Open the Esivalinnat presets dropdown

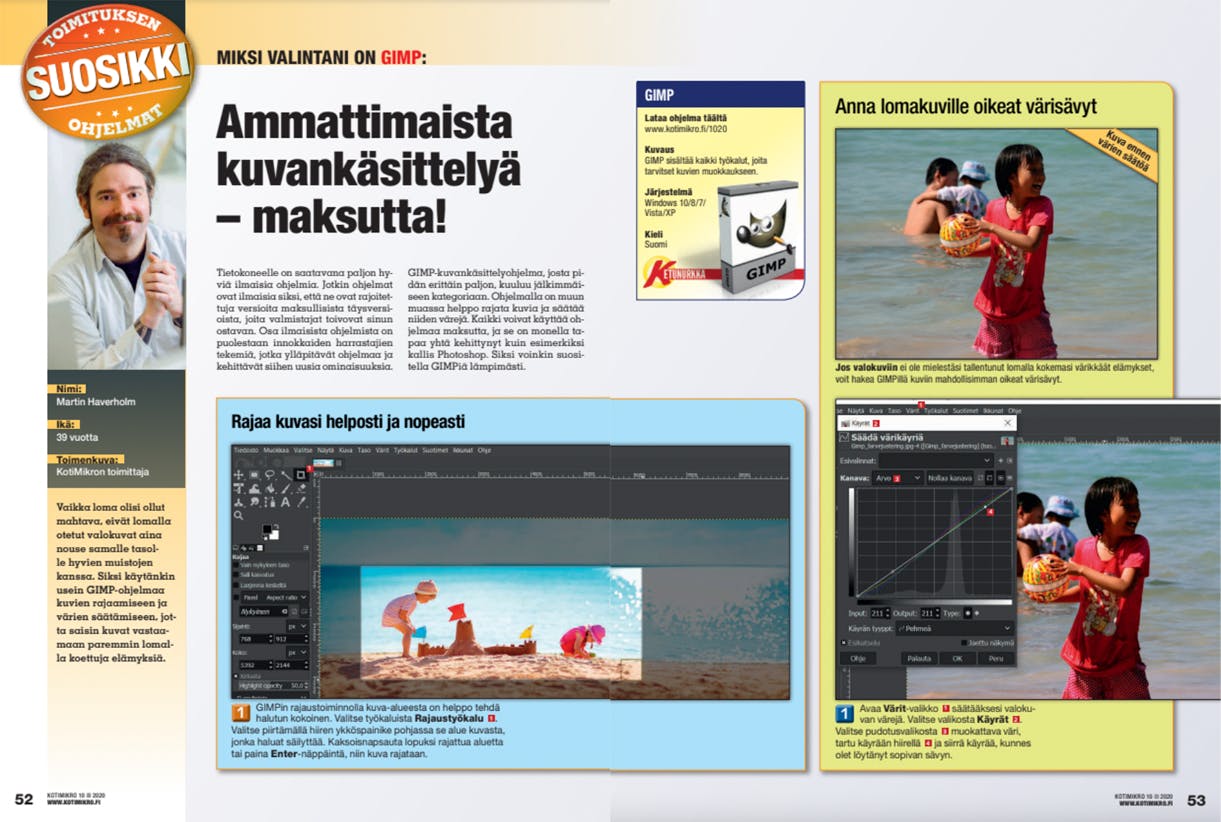pyautogui.click(x=936, y=460)
